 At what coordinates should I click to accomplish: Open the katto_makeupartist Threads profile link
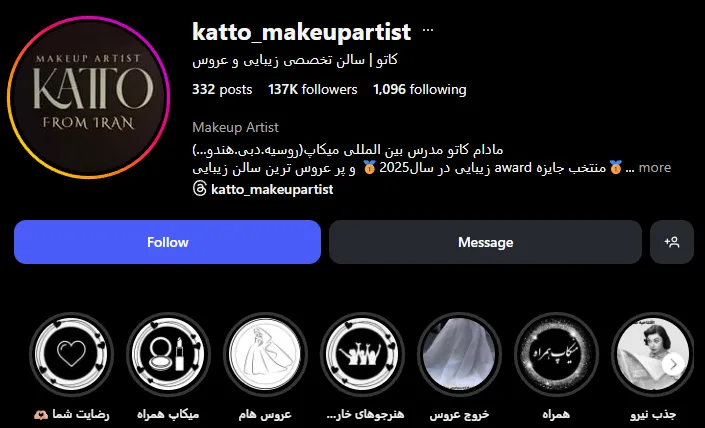(272, 189)
